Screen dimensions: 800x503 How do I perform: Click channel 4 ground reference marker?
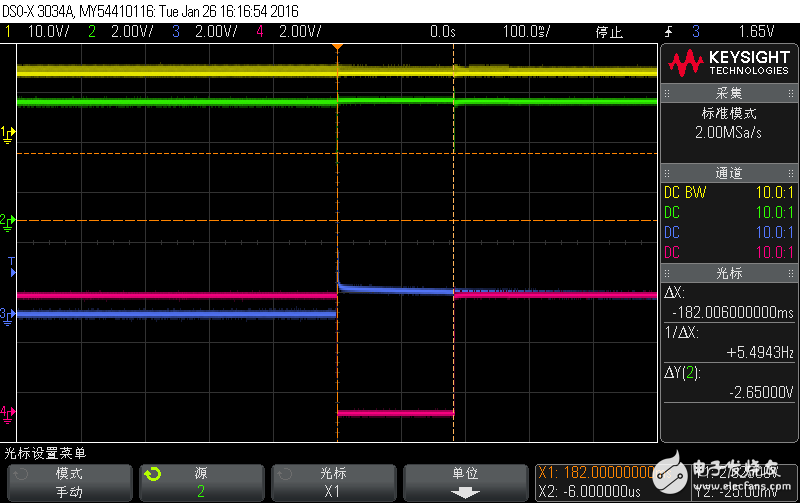coord(8,412)
